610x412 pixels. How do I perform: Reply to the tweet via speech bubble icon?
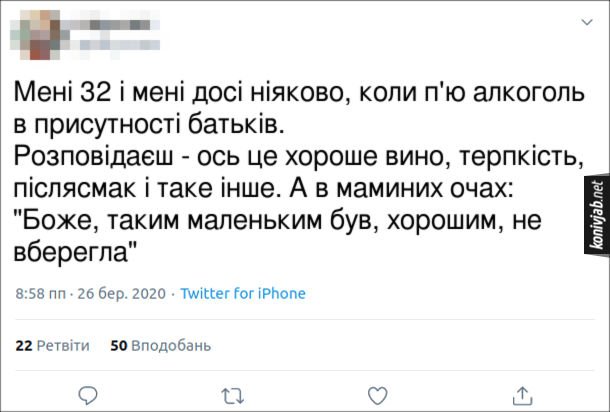[x=88, y=393]
